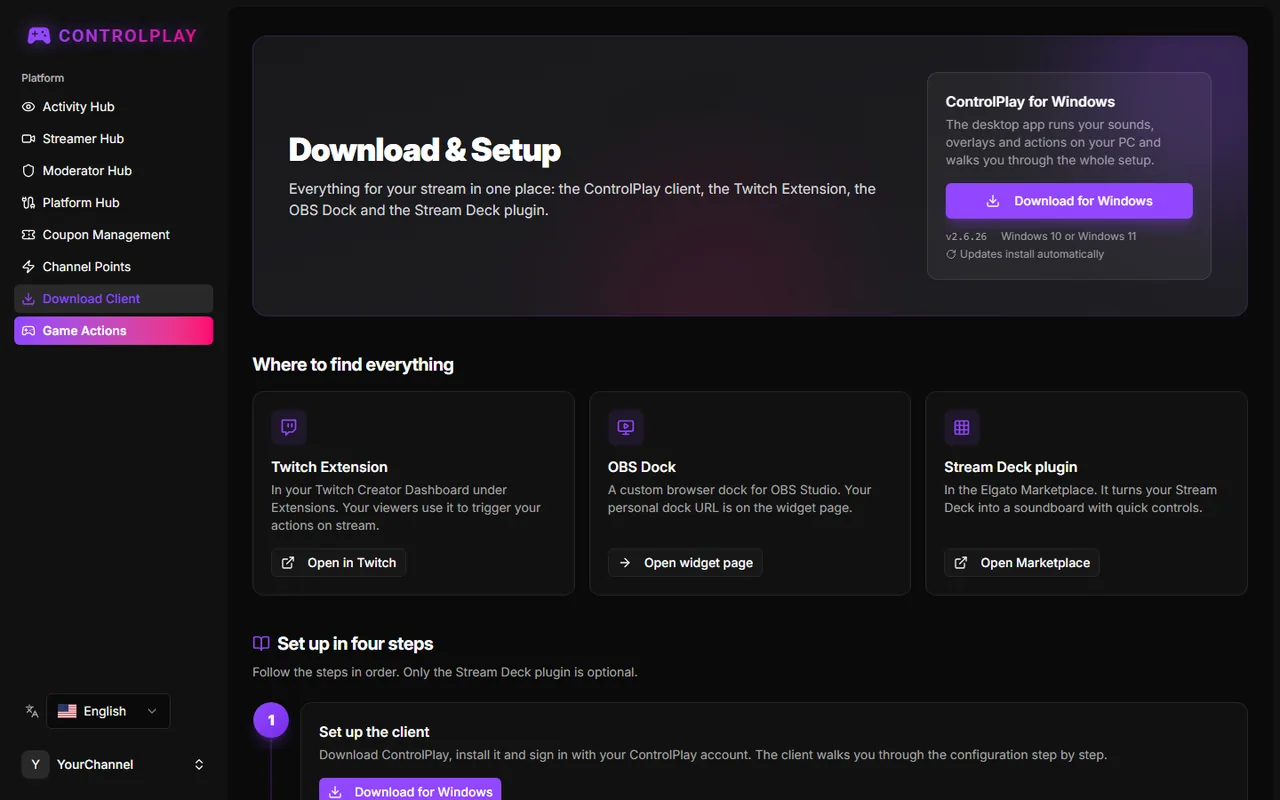This screenshot has width=1280, height=800.
Task: Navigate to Channel Points
Action: (113, 267)
